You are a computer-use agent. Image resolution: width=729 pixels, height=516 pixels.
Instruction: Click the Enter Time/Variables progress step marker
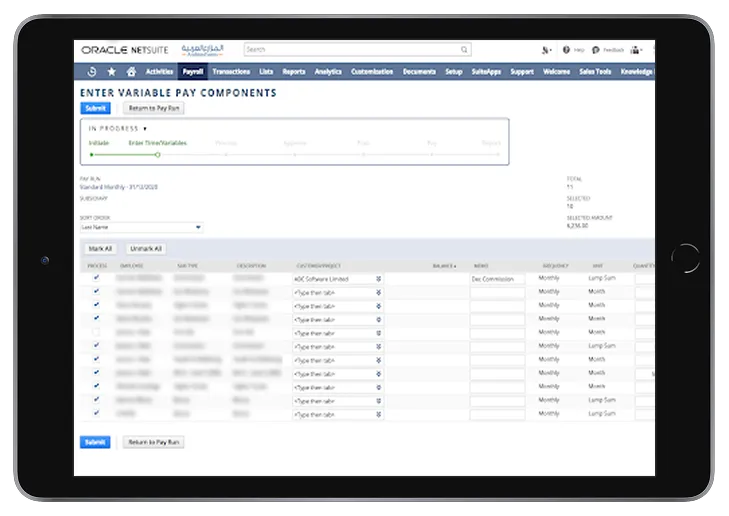(x=157, y=154)
